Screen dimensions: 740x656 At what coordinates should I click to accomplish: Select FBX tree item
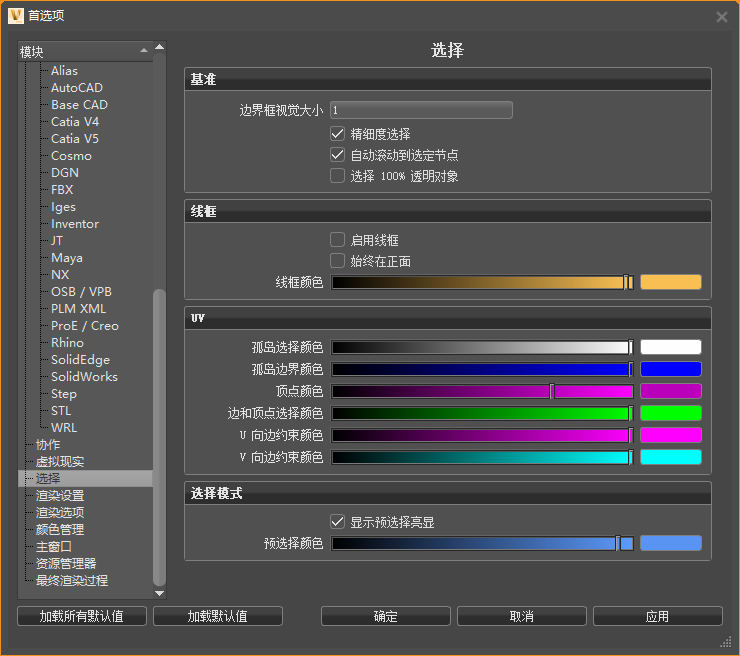(62, 190)
